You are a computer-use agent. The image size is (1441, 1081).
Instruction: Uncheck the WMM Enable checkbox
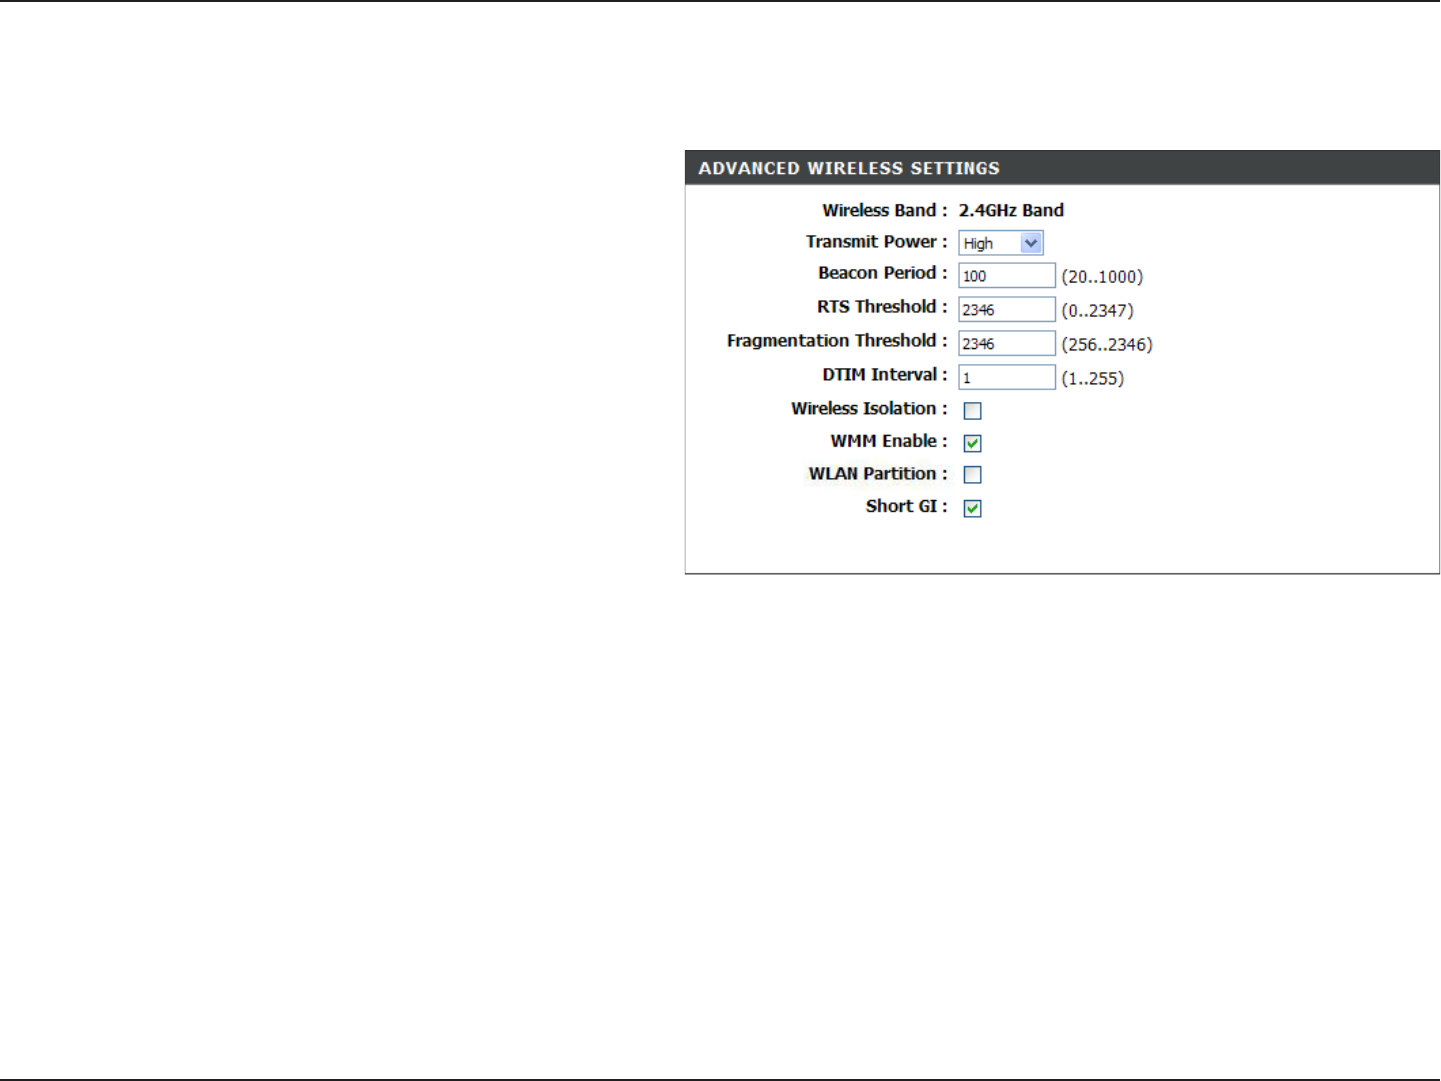click(x=972, y=443)
